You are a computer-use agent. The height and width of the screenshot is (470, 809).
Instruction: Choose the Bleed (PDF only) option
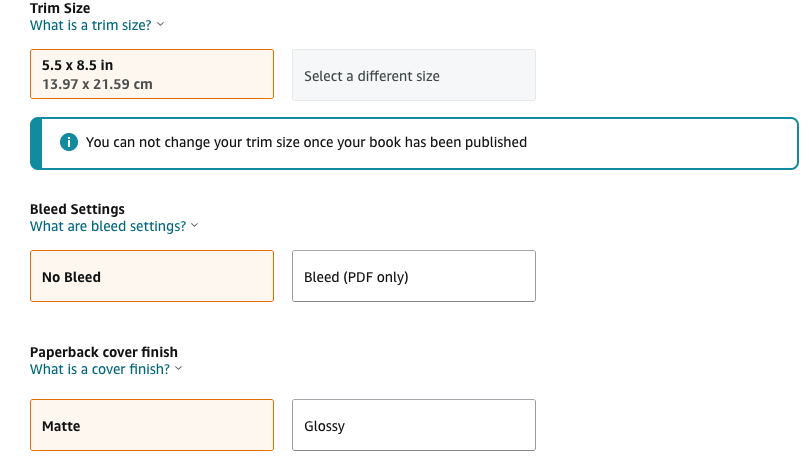pyautogui.click(x=414, y=276)
